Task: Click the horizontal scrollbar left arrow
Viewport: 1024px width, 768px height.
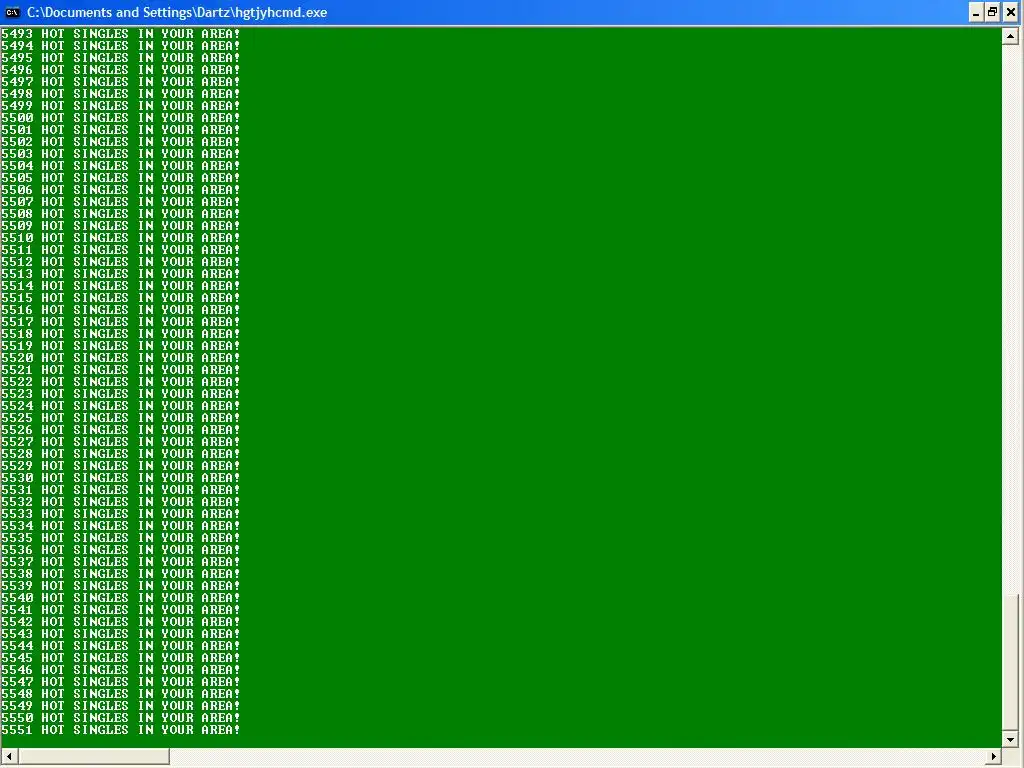Action: pyautogui.click(x=9, y=757)
